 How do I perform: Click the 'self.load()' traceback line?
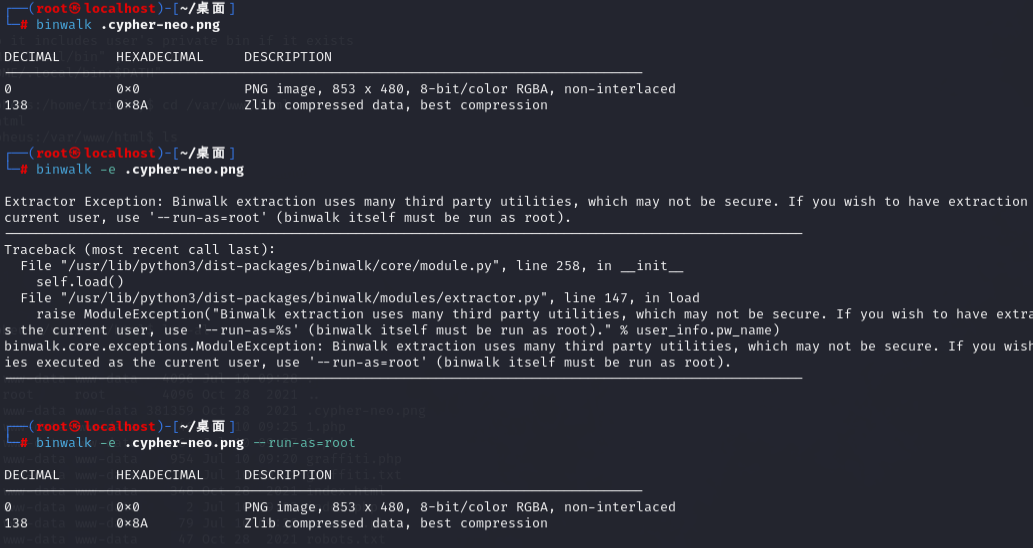(x=80, y=282)
